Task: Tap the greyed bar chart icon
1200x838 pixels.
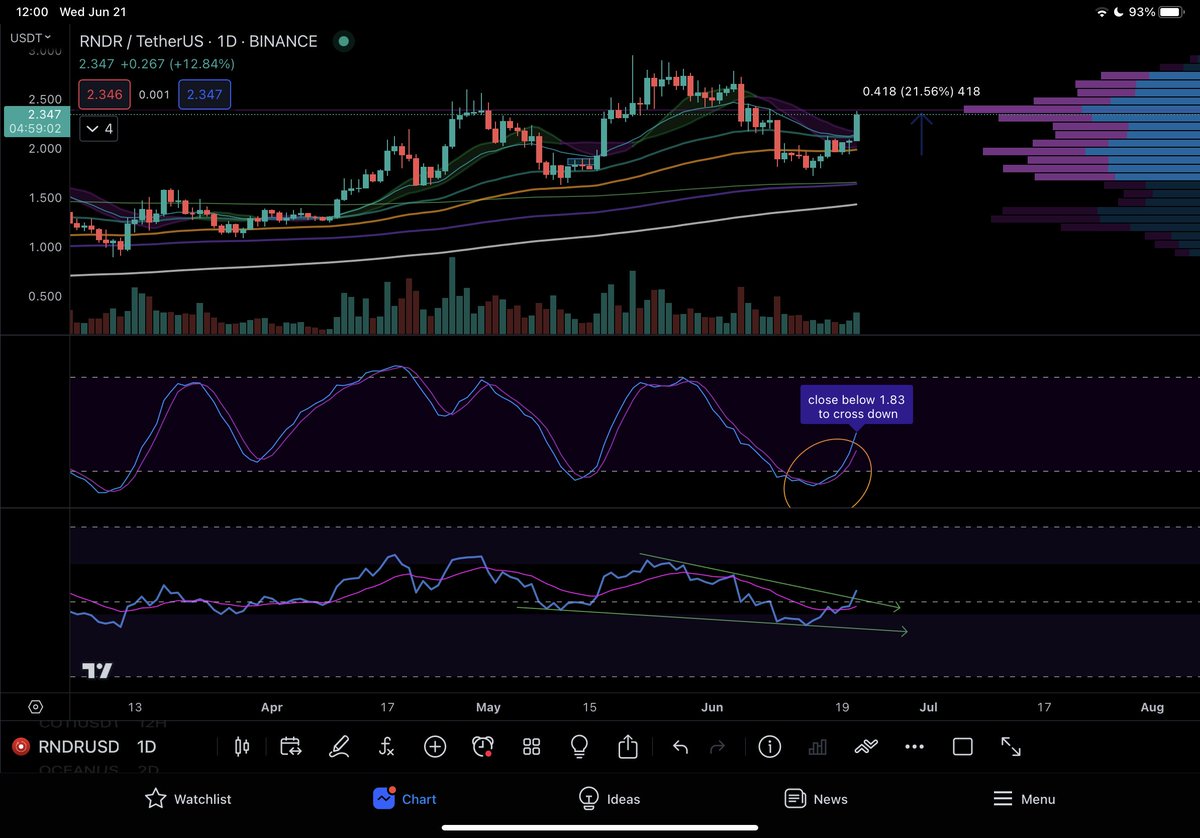Action: pos(817,746)
